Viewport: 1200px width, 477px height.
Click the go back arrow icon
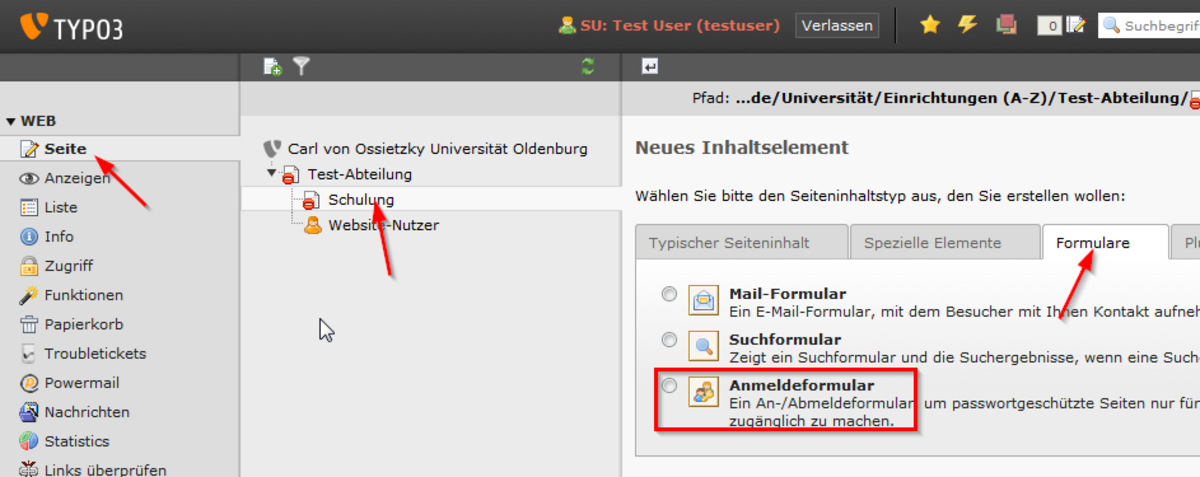click(x=650, y=67)
